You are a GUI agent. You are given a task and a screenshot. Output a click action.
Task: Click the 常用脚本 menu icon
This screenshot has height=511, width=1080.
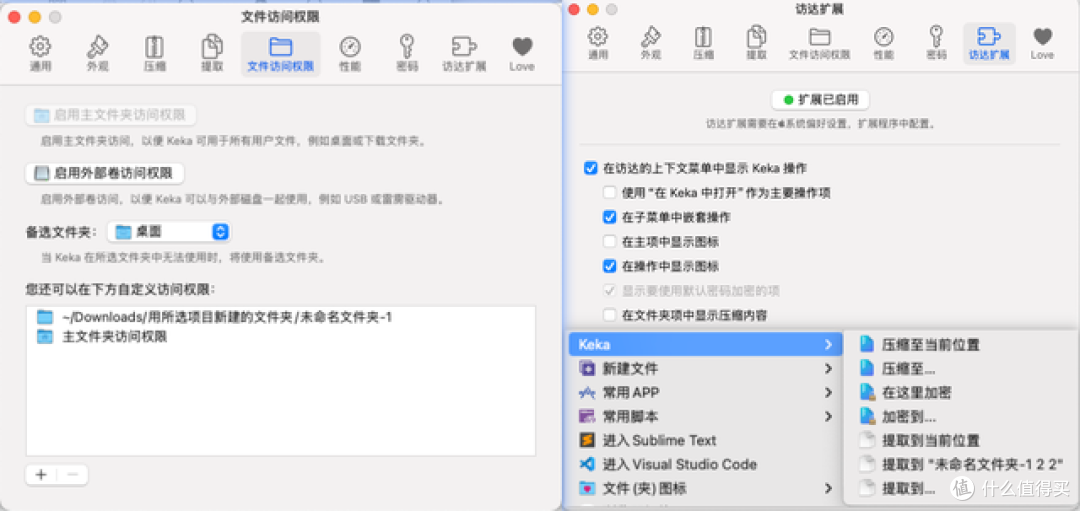coord(587,417)
